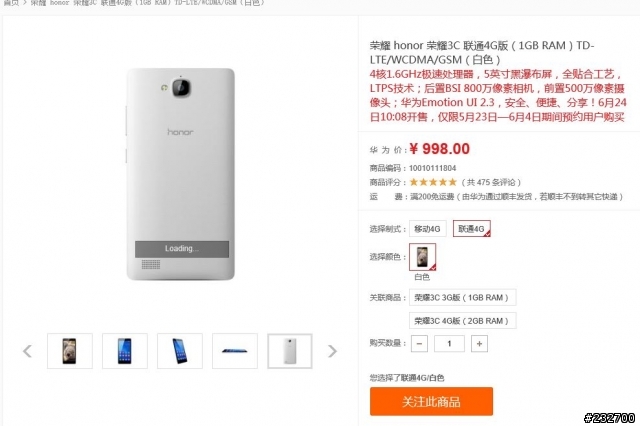Open related product 荣耀3C 4G版 (2GB RAM)
The image size is (640, 426).
(x=462, y=321)
